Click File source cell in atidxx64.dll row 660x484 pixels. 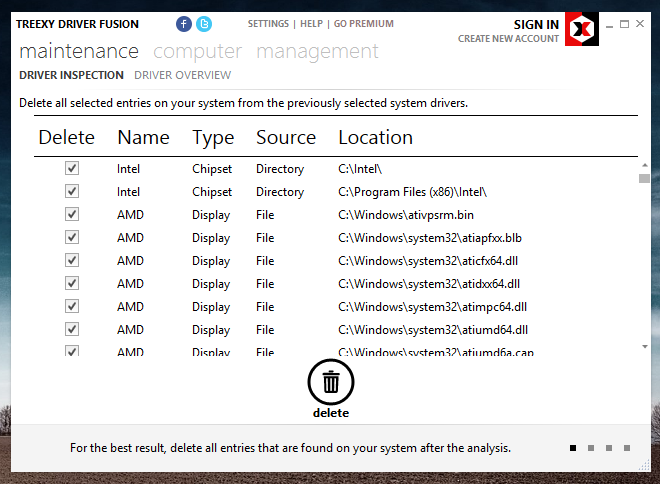tap(265, 284)
